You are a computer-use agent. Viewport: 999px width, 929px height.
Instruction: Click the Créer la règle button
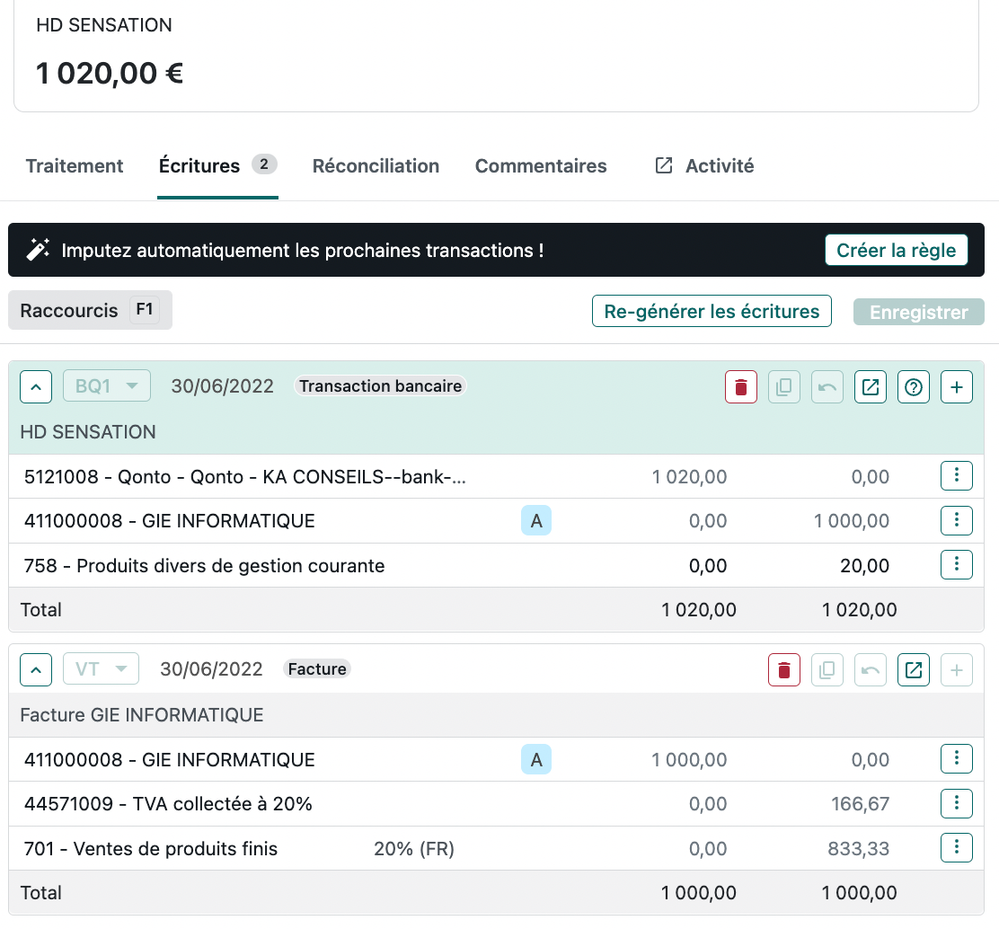[x=896, y=250]
